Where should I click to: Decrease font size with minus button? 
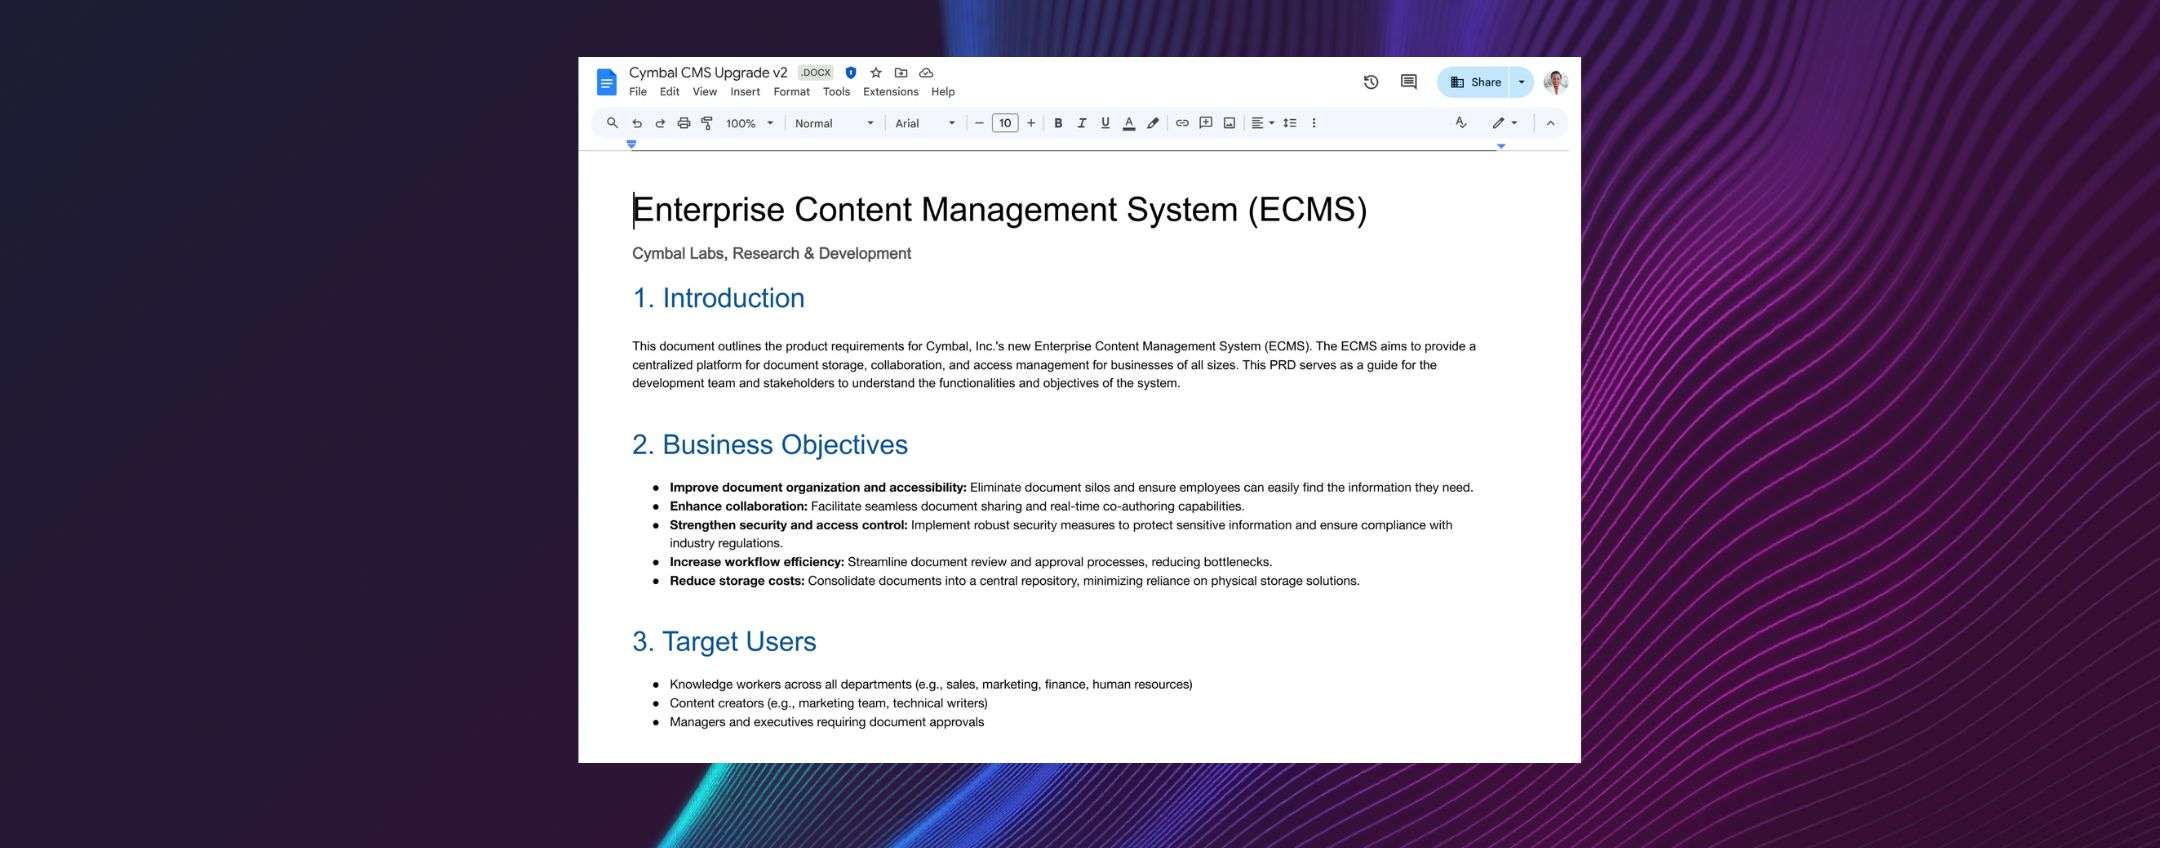pyautogui.click(x=979, y=123)
